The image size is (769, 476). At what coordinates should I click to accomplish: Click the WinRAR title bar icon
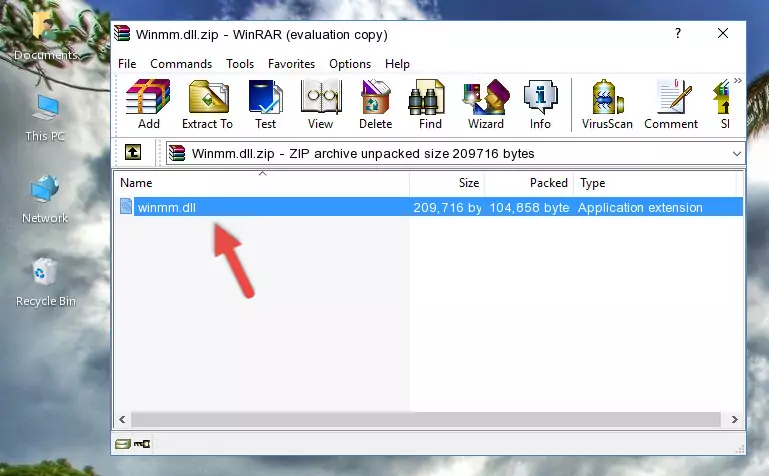122,34
